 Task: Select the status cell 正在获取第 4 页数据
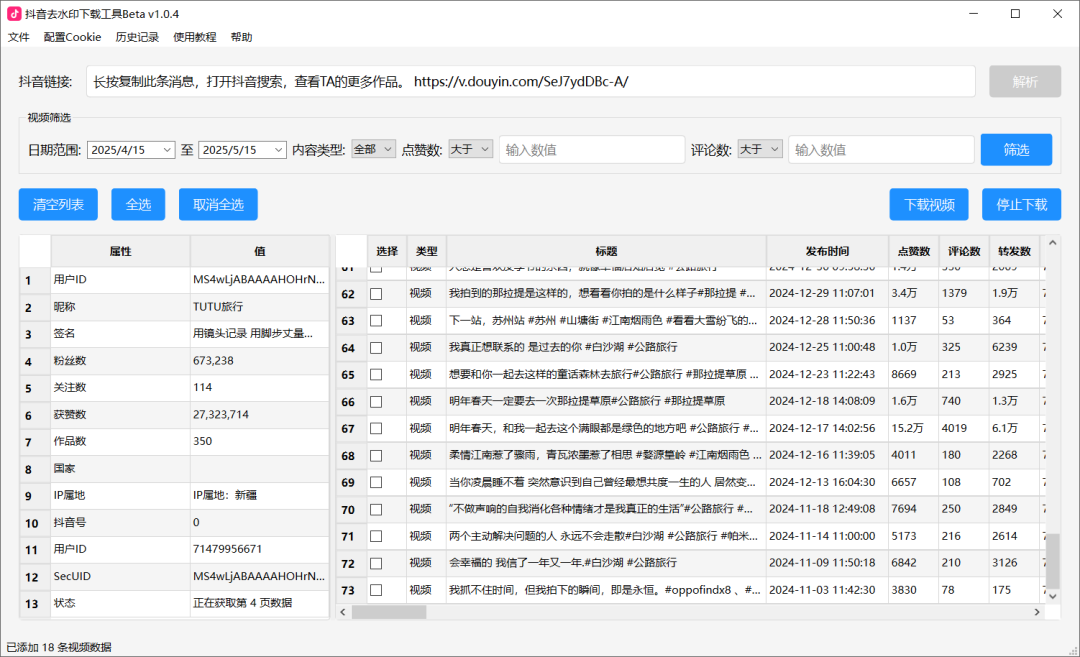[x=260, y=603]
